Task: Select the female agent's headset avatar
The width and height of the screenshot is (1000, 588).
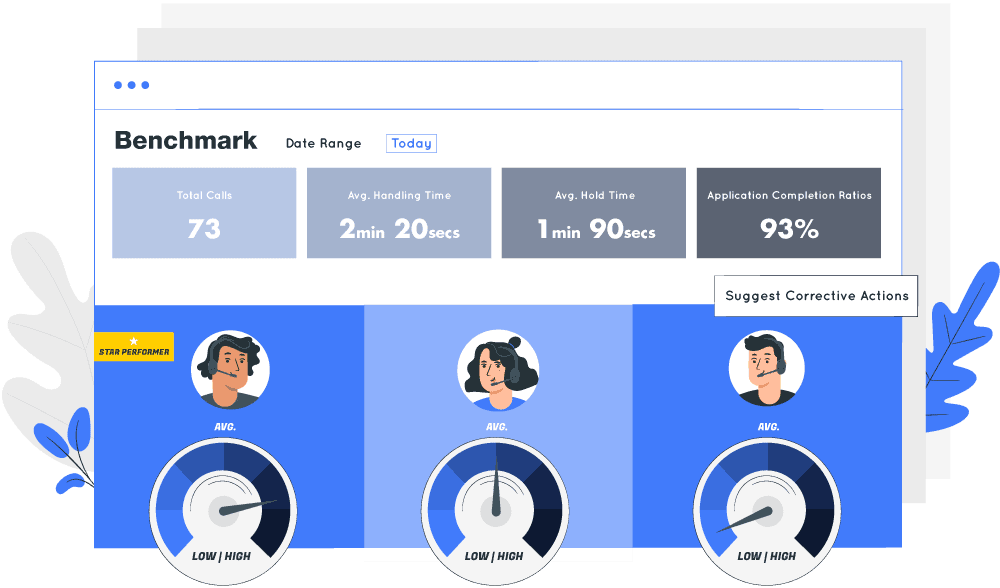Action: click(x=497, y=369)
